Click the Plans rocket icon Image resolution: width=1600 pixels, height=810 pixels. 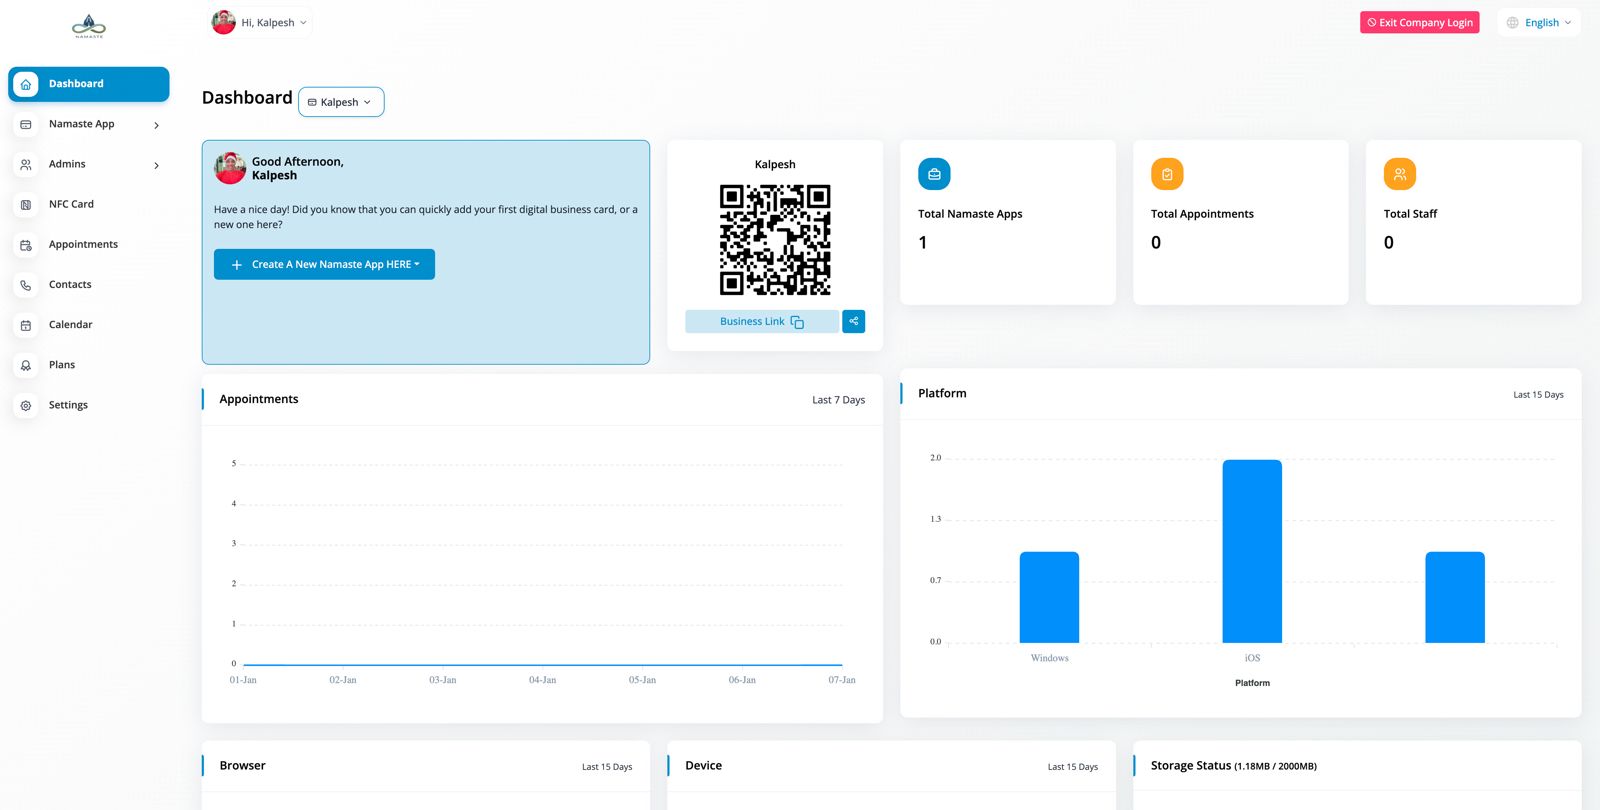click(x=26, y=365)
